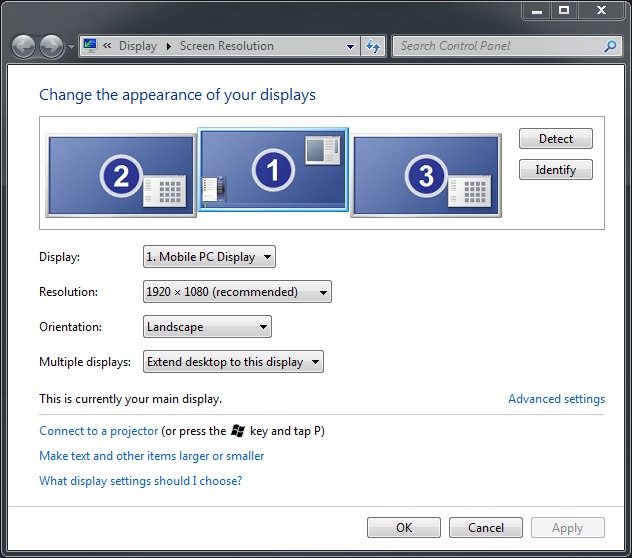Viewport: 632px width, 558px height.
Task: Click the magnifier icon in search box
Action: click(x=610, y=46)
